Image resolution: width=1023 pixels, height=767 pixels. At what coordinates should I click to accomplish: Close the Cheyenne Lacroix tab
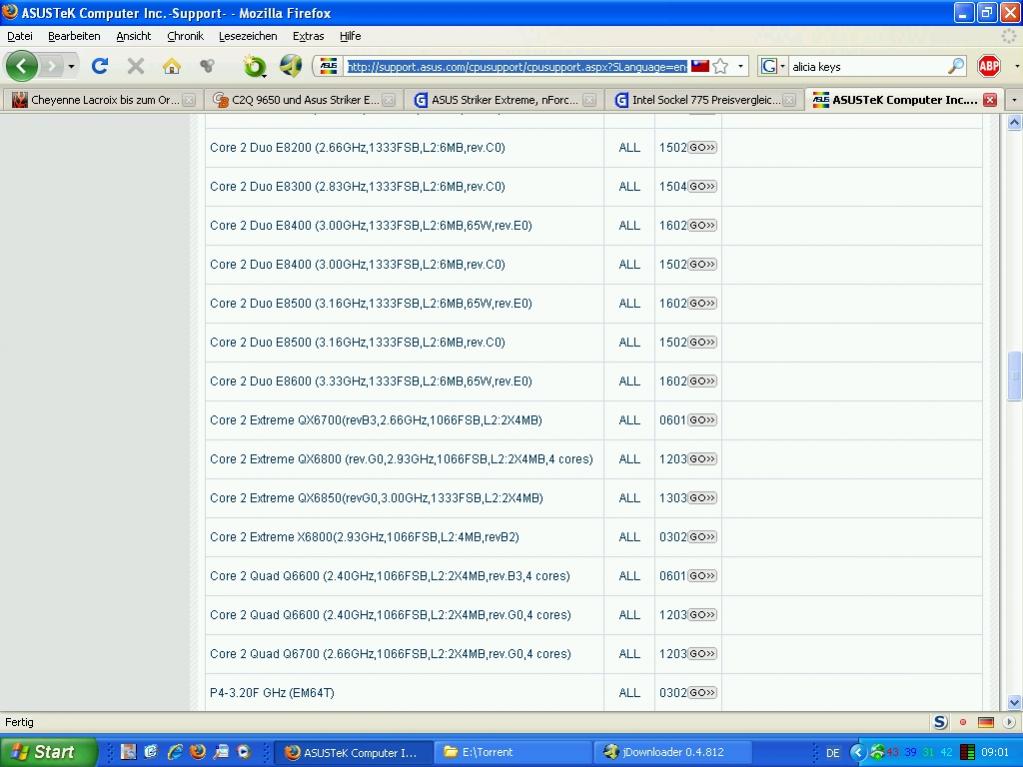pos(189,100)
